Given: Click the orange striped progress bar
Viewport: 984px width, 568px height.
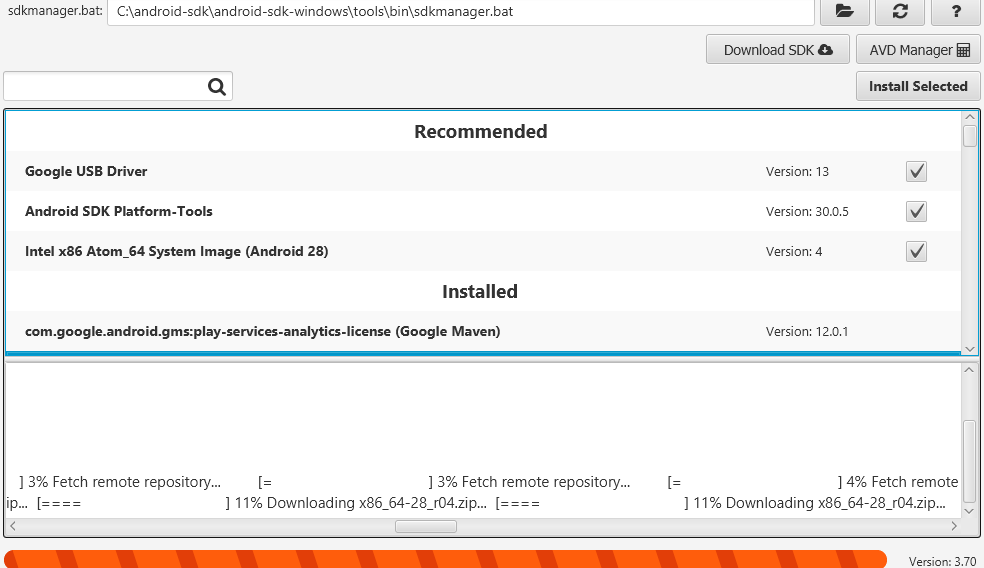Looking at the screenshot, I should (445, 559).
